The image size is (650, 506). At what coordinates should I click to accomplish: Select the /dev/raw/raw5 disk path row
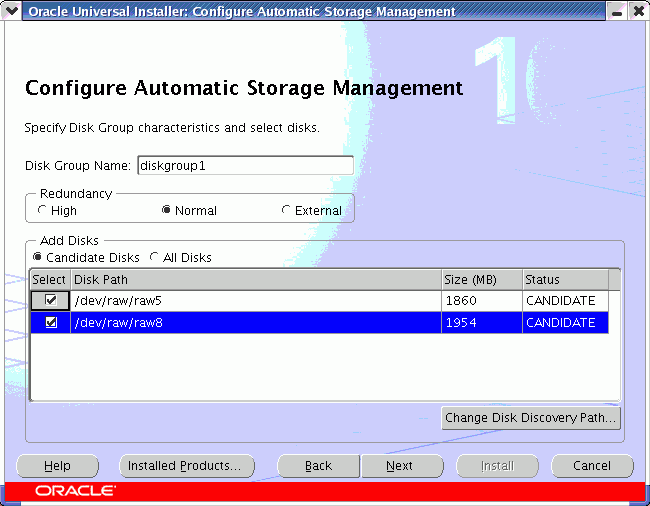pos(255,300)
